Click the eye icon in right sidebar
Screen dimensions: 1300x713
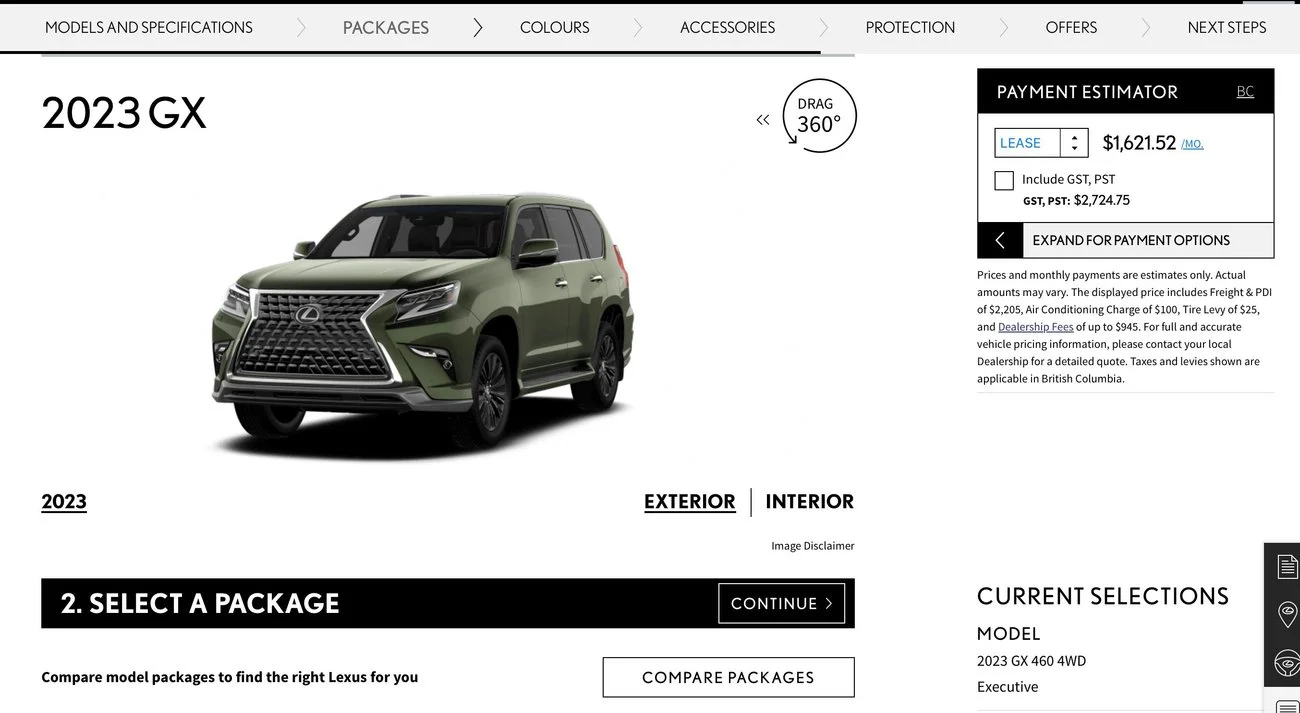tap(1287, 662)
